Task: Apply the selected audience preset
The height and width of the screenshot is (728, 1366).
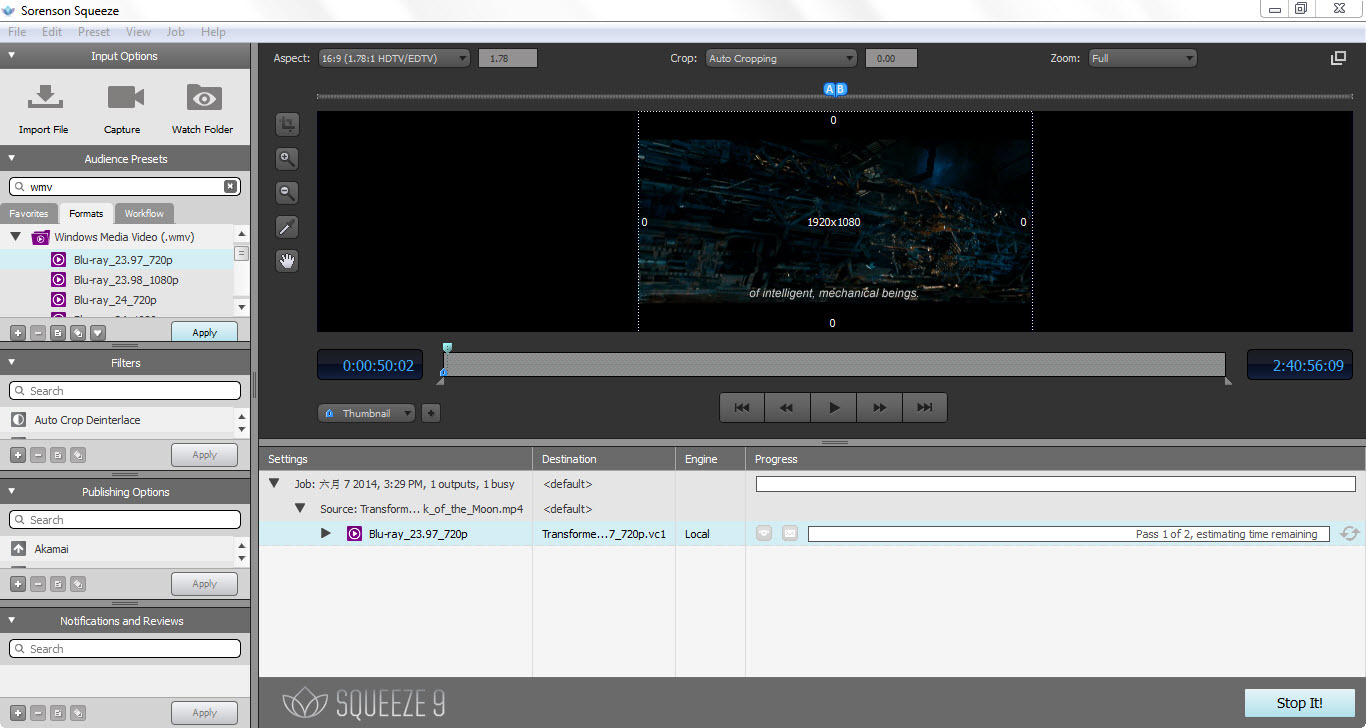Action: click(204, 332)
